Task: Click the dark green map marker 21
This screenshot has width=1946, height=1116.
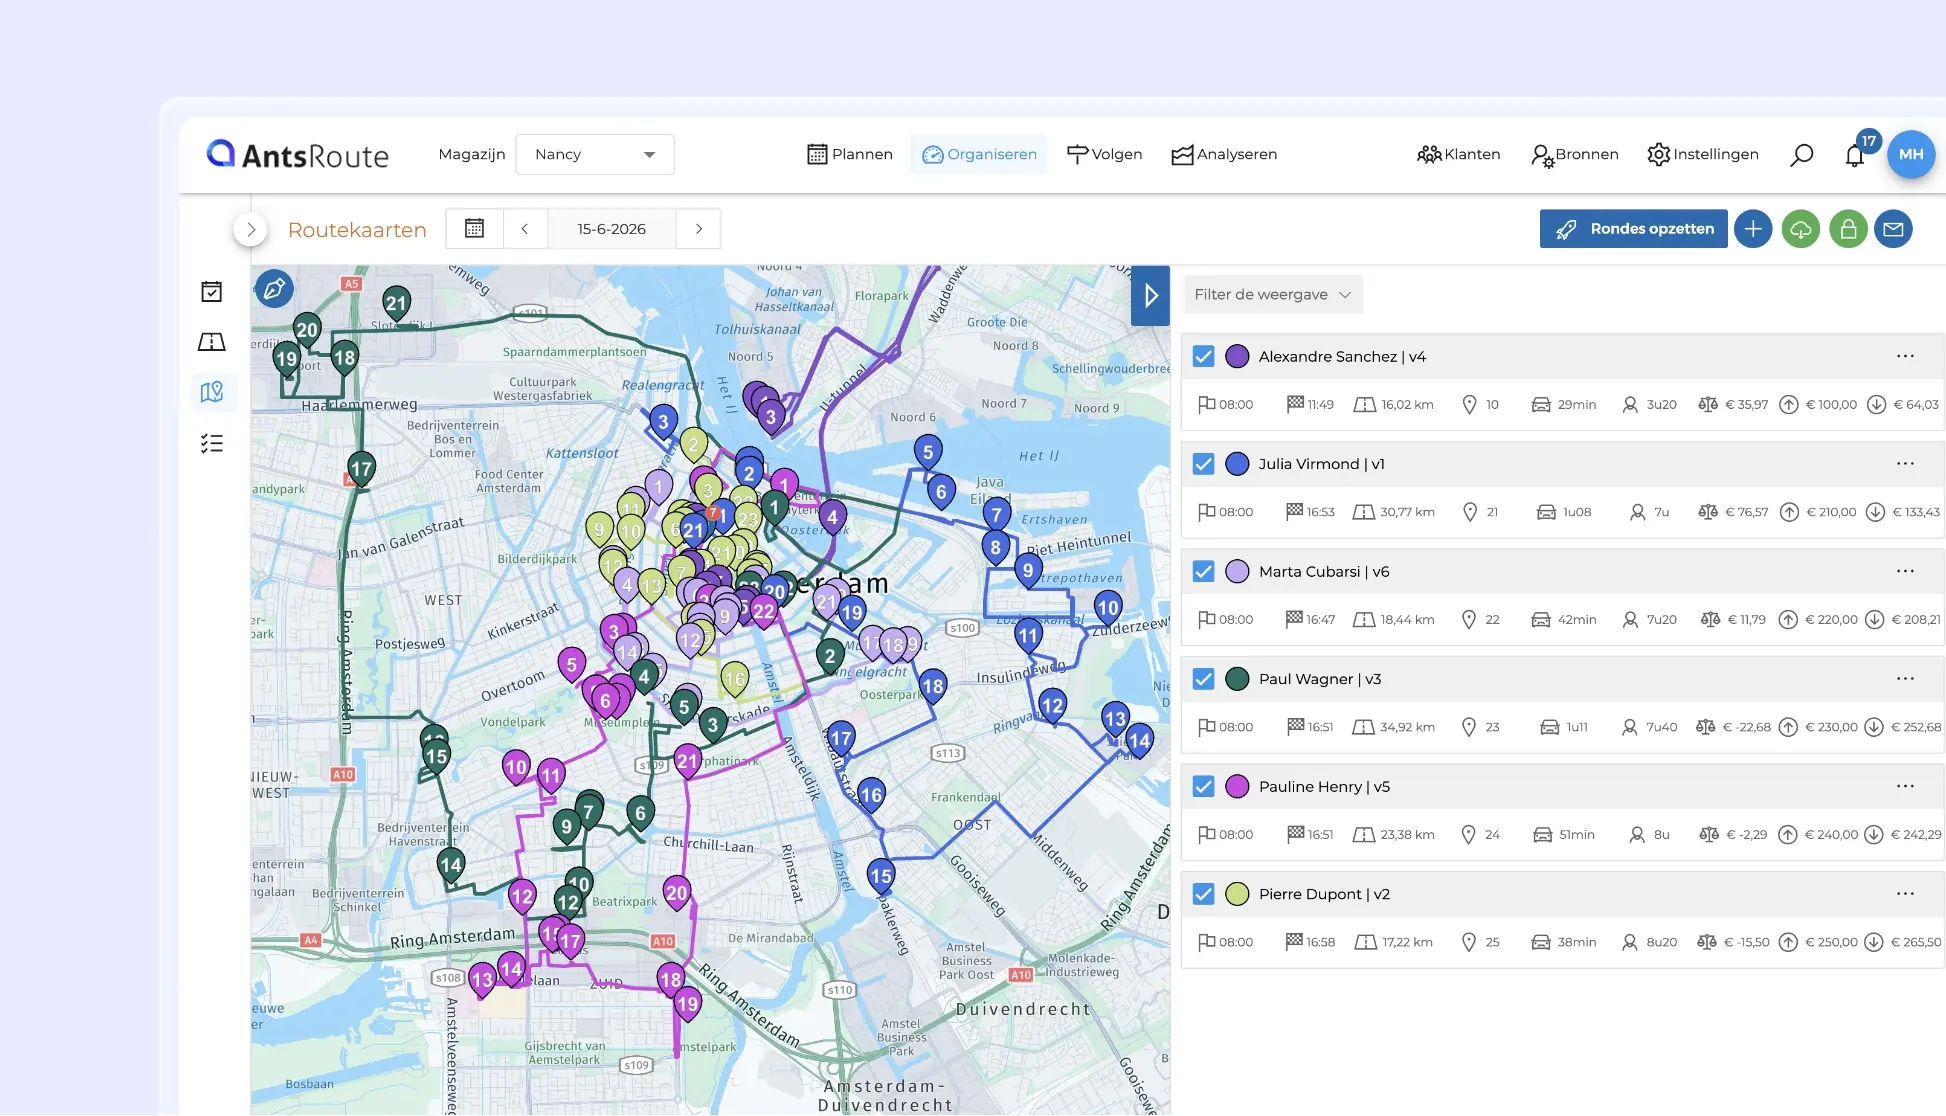Action: click(x=396, y=303)
